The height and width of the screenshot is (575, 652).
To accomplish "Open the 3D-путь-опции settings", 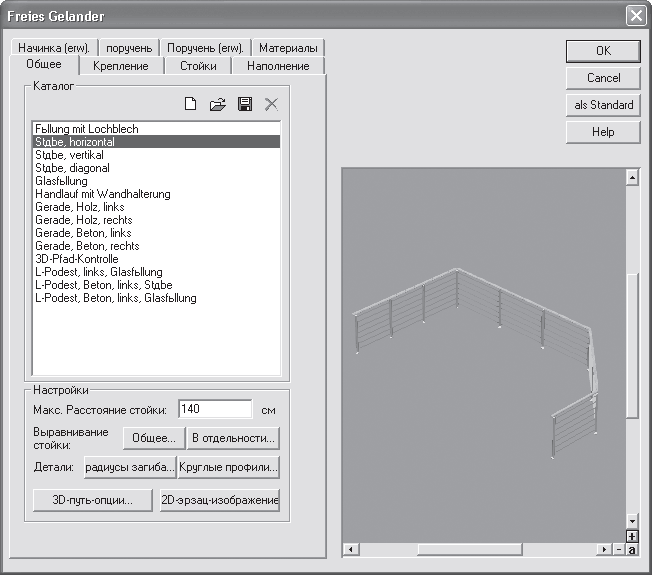I will 93,499.
